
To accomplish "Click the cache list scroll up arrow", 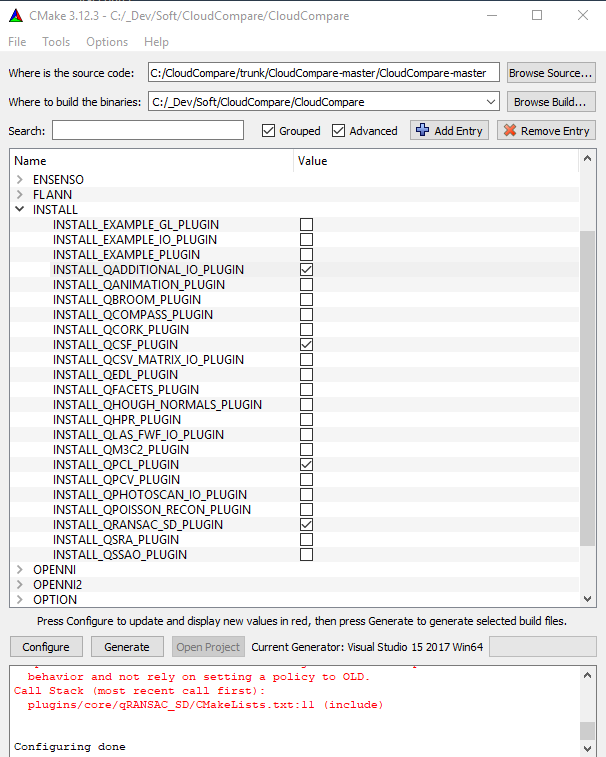I will [587, 158].
